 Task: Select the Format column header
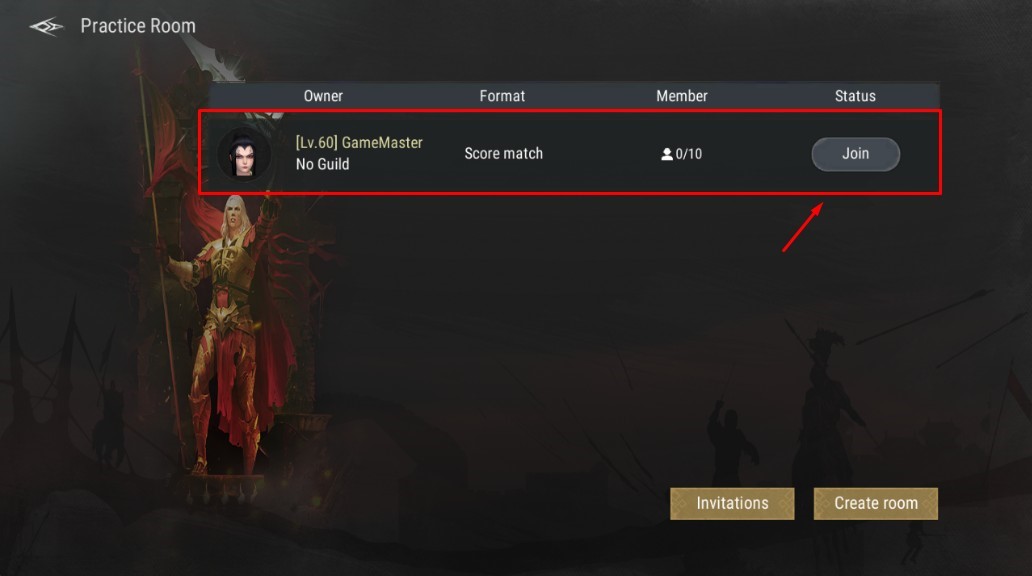coord(502,96)
